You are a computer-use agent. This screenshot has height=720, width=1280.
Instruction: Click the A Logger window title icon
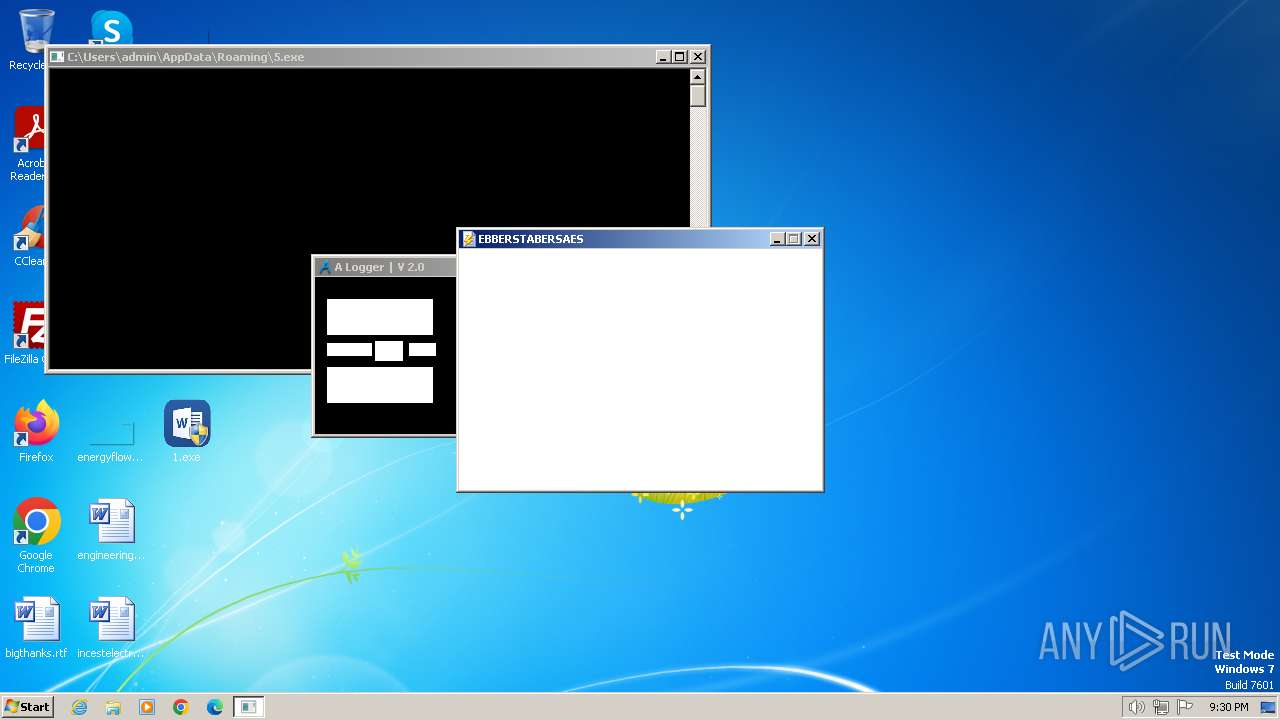[324, 267]
